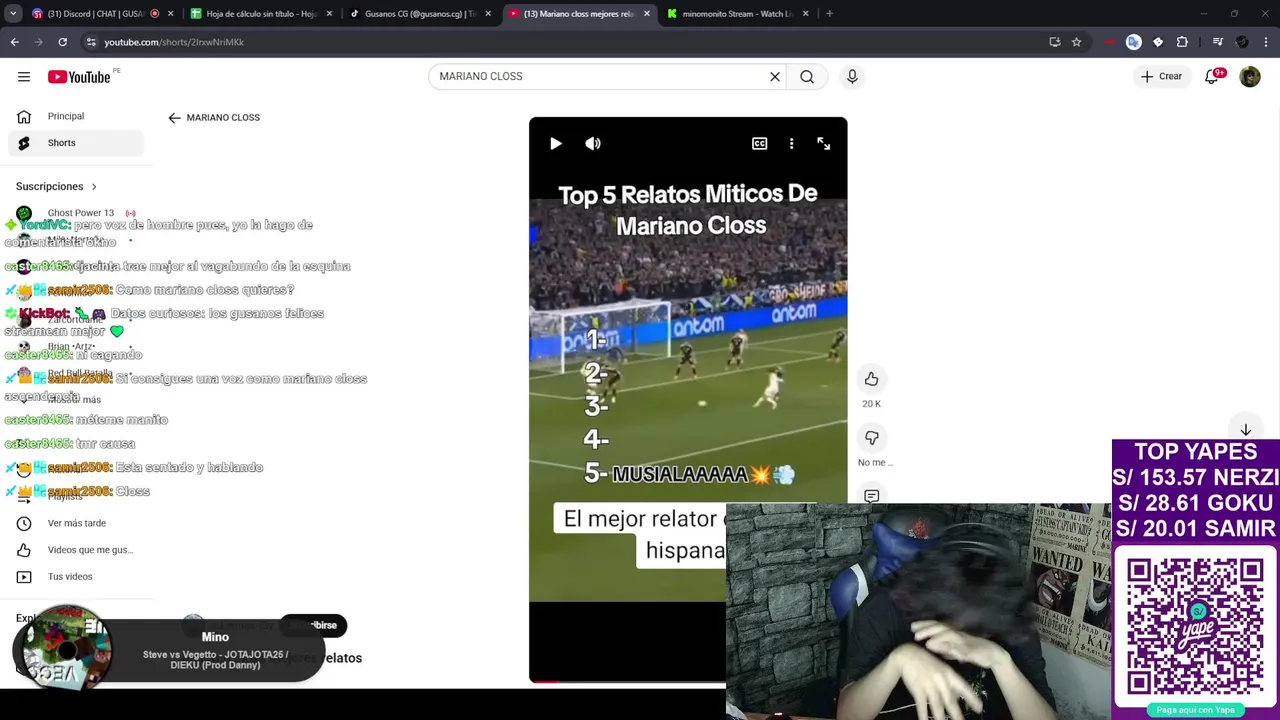Bookmark this page with star icon
The width and height of the screenshot is (1280, 720).
tap(1077, 42)
